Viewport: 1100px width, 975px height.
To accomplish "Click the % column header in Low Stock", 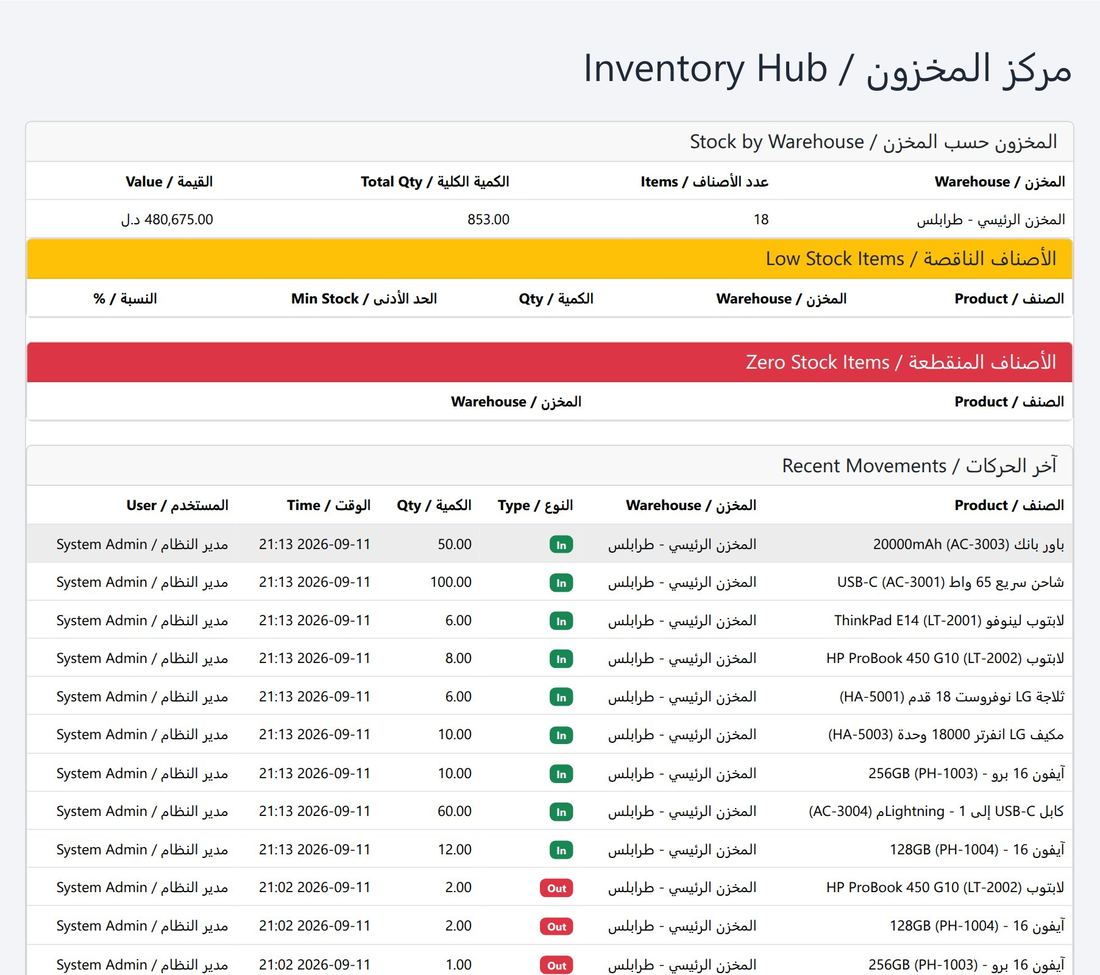I will coord(125,299).
